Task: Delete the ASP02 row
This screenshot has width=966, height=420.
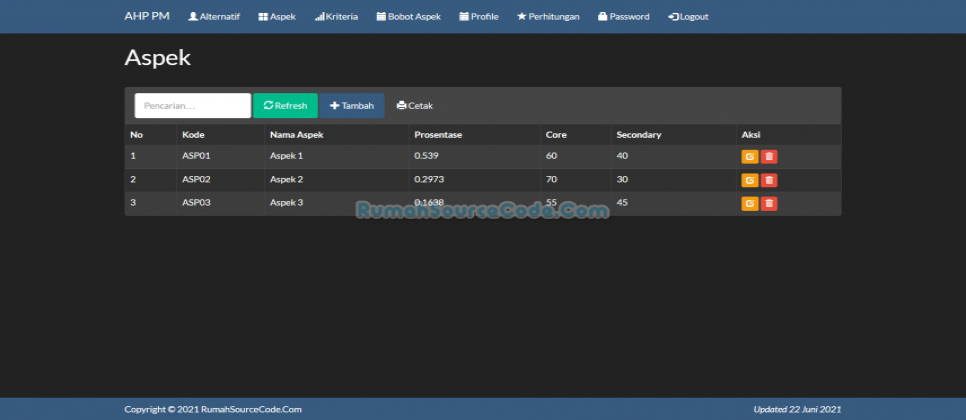Action: click(x=769, y=180)
